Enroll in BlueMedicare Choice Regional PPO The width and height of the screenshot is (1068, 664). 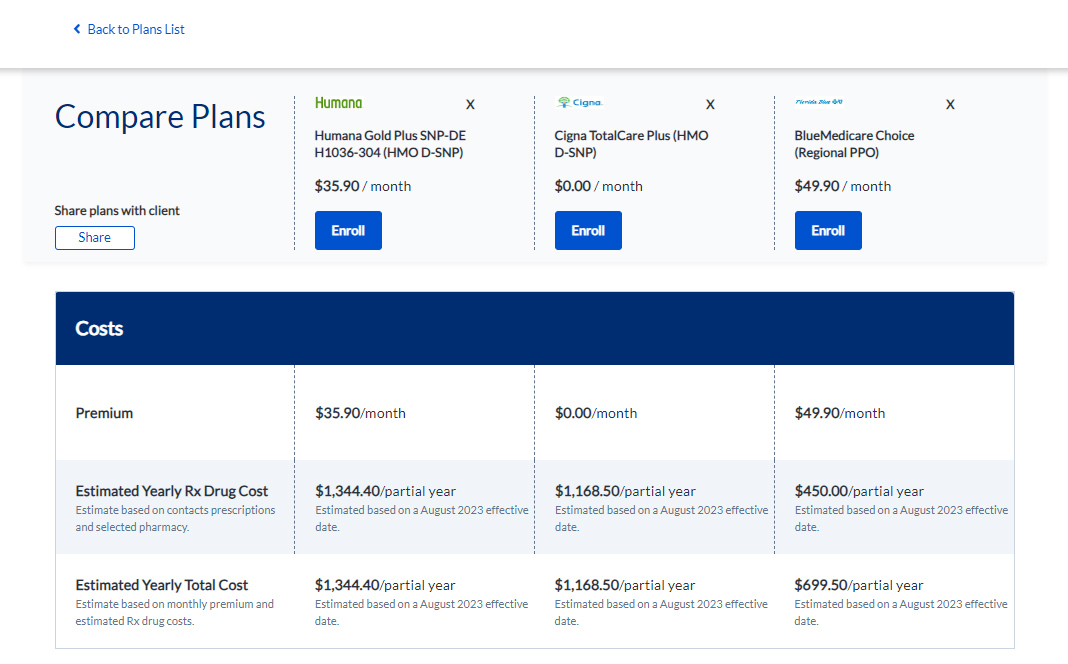tap(828, 230)
